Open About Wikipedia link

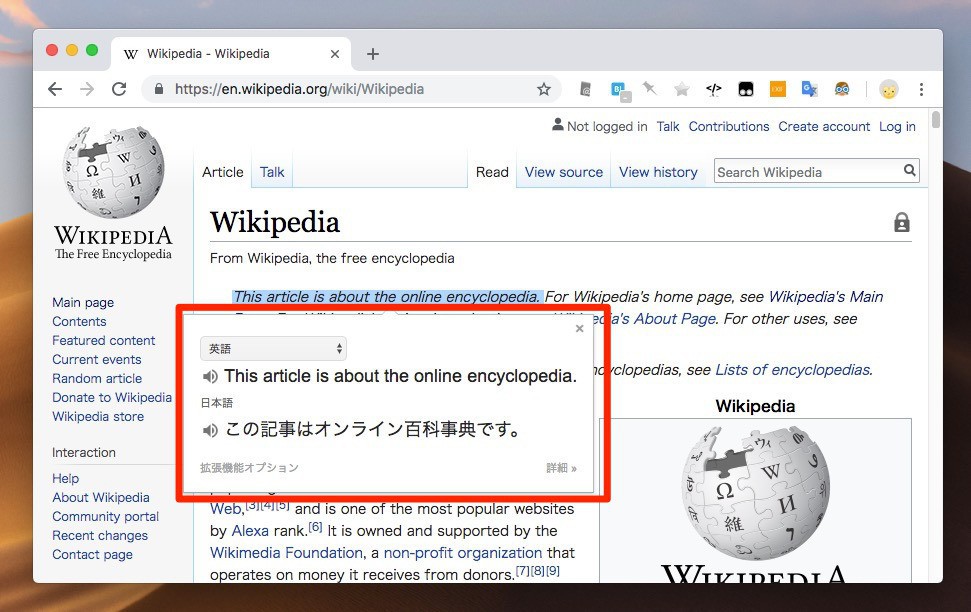[x=101, y=497]
